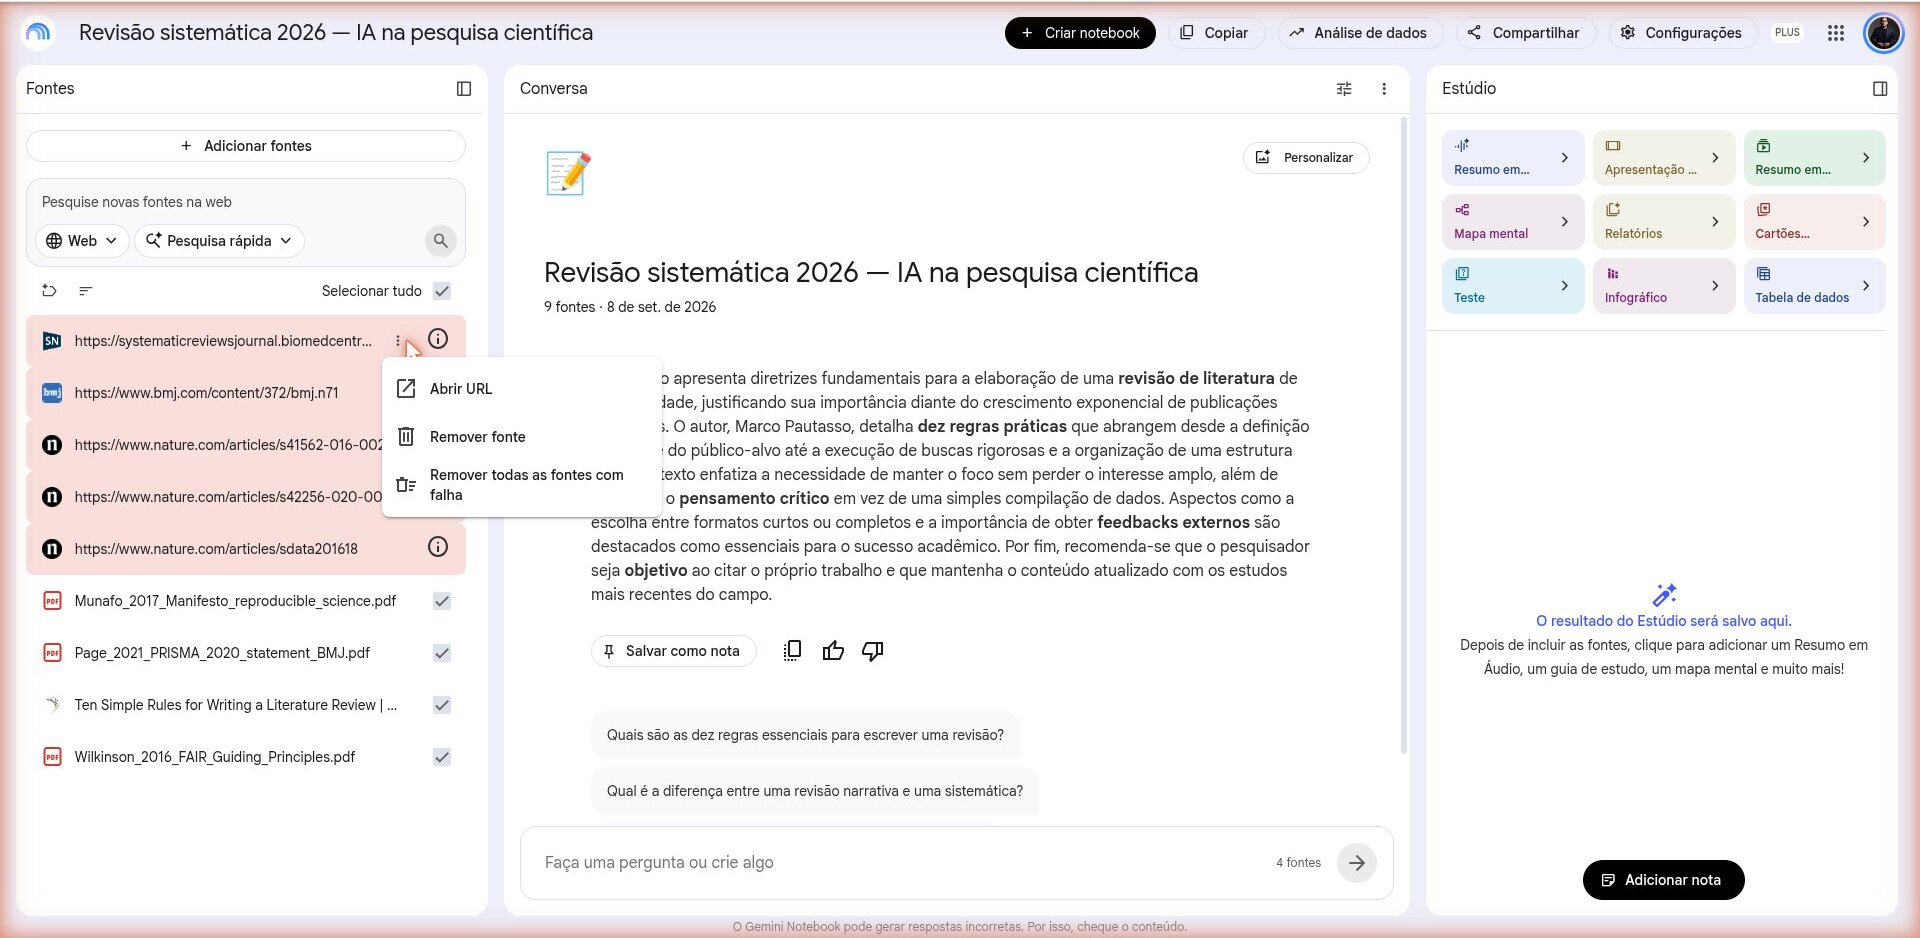Show info for systematicreviewsjournal source
The height and width of the screenshot is (938, 1920).
tap(438, 339)
